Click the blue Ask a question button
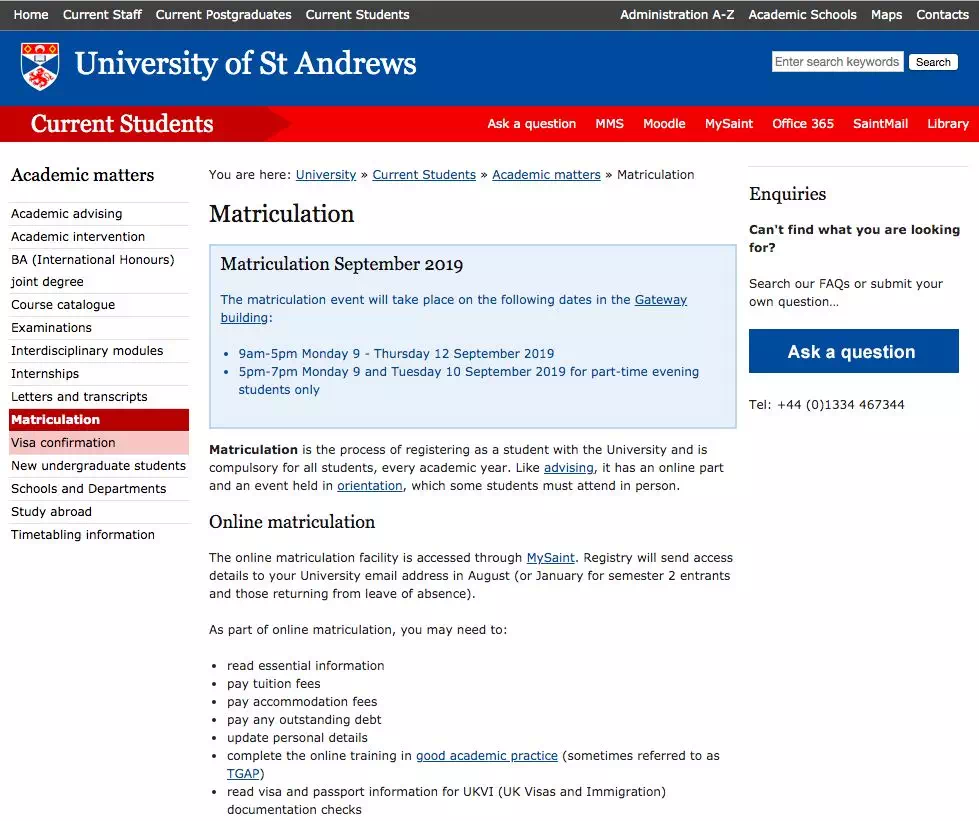The image size is (979, 821). click(854, 351)
